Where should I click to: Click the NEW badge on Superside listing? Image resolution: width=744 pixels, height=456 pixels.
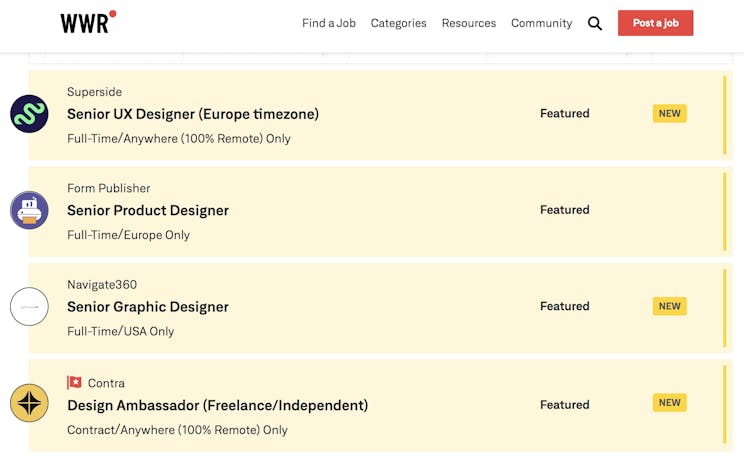coord(670,113)
